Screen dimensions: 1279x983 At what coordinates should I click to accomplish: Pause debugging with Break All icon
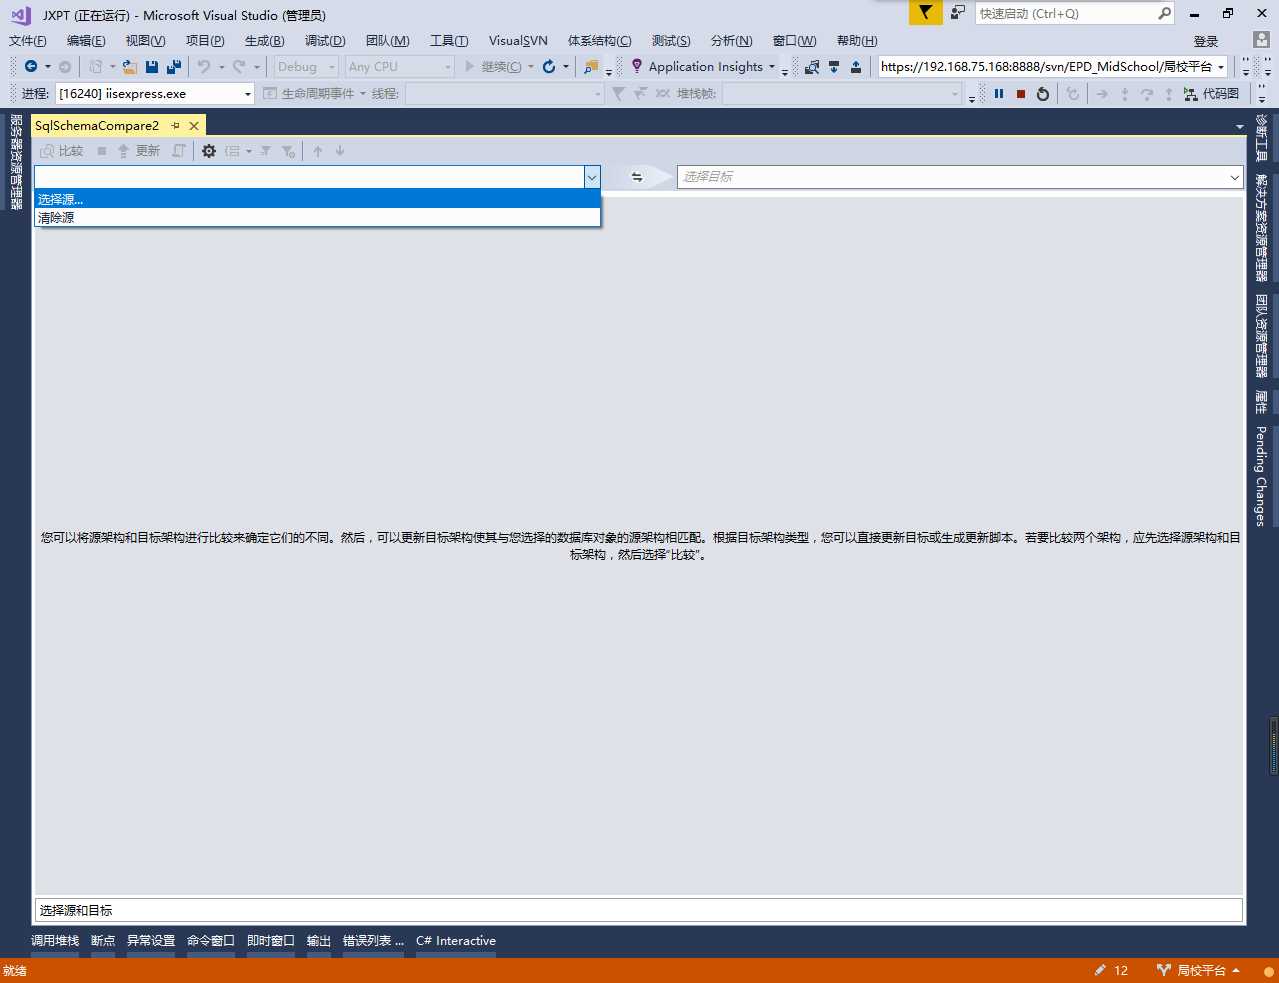(x=999, y=94)
